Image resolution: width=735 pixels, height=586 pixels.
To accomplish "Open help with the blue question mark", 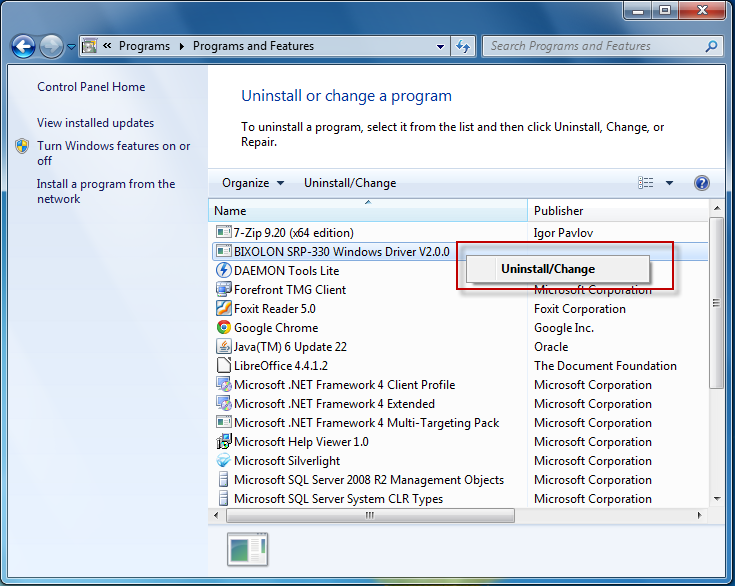I will tap(701, 183).
